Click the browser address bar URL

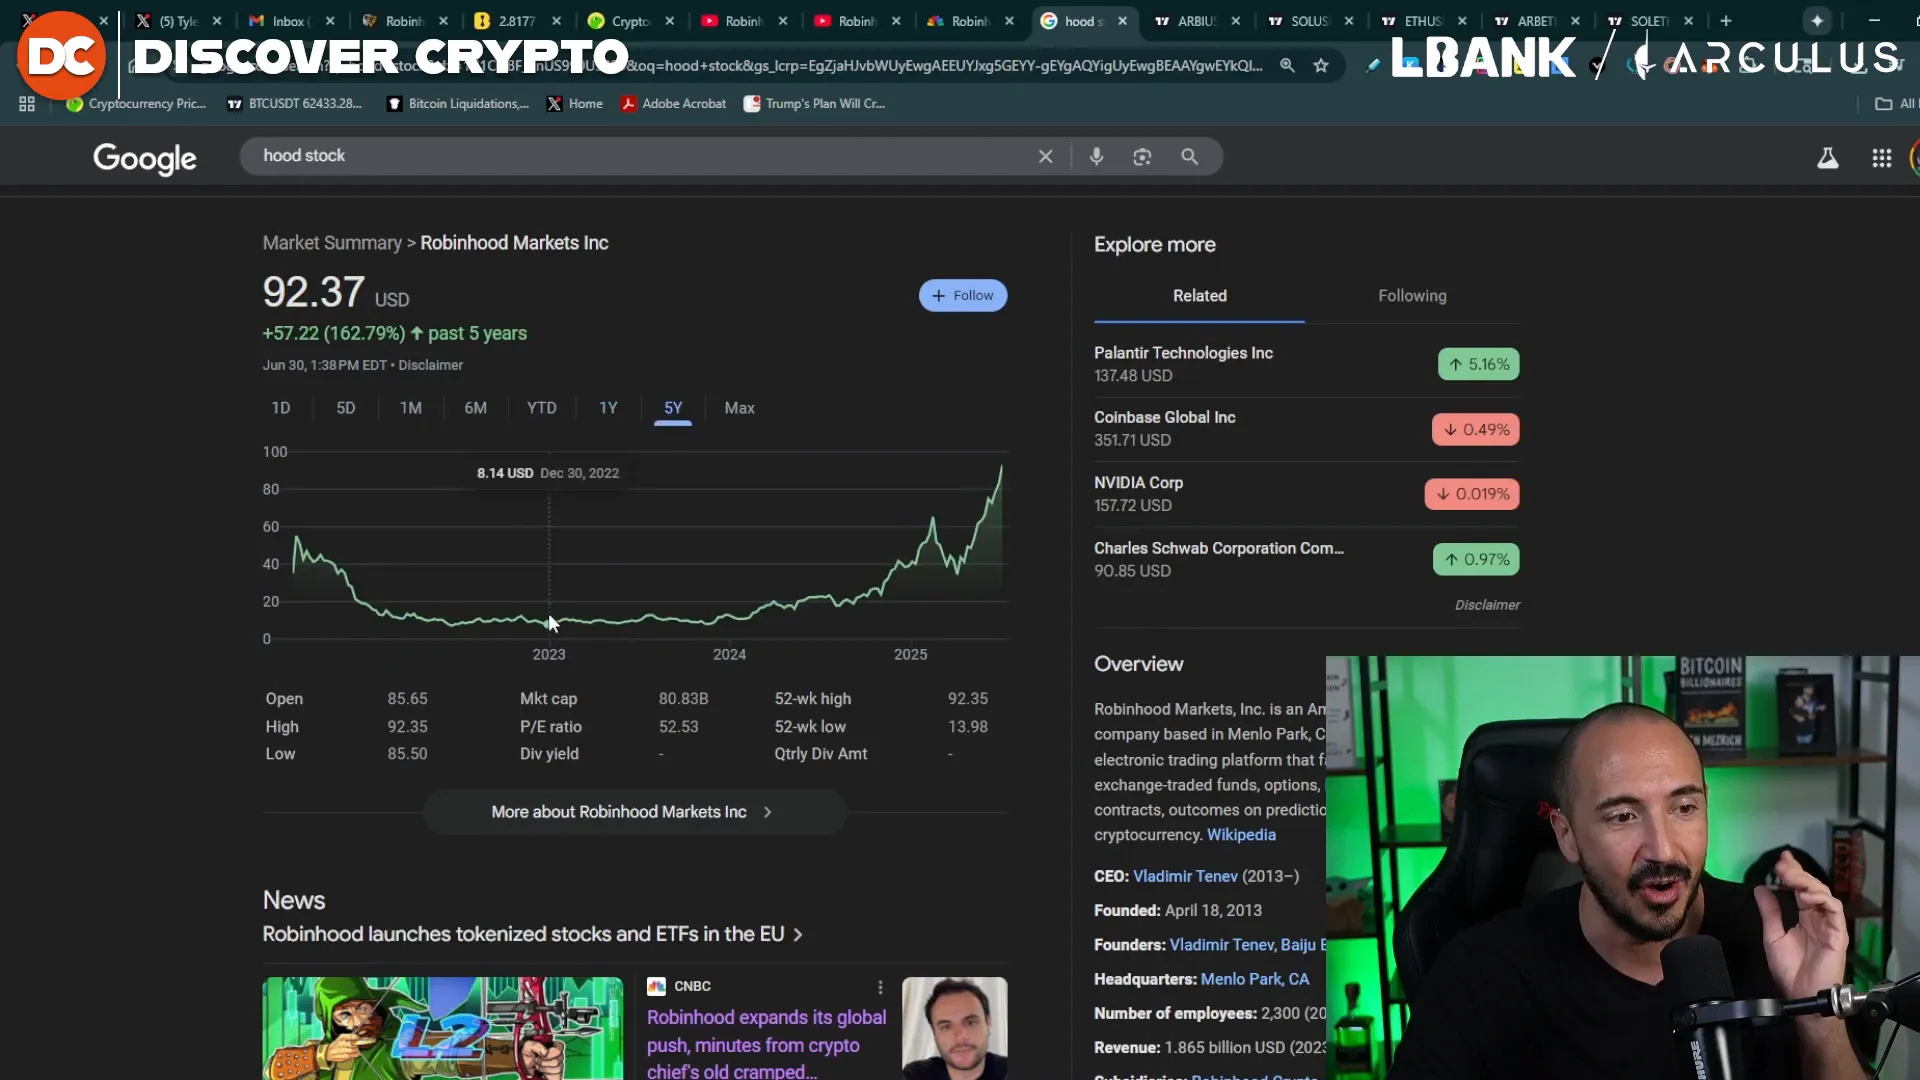click(700, 66)
